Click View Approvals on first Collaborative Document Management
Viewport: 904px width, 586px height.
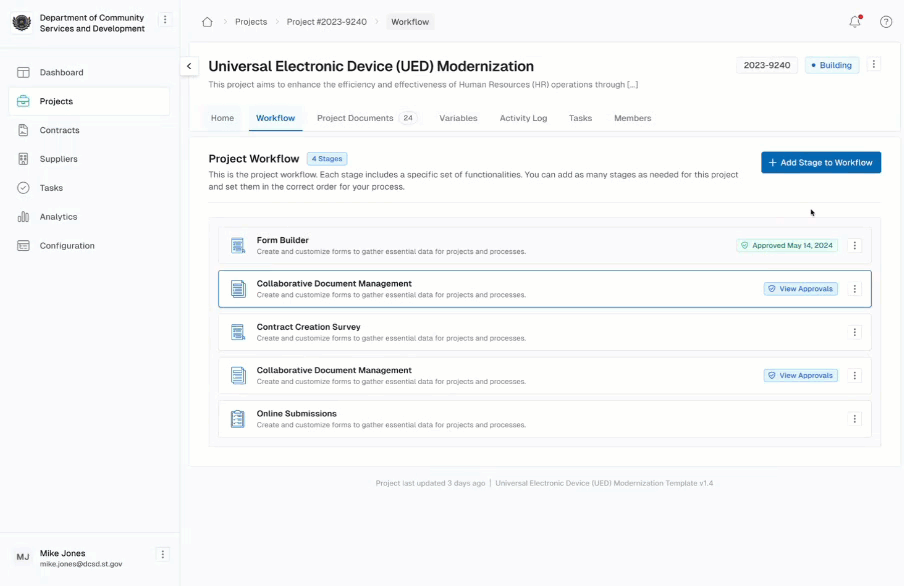(801, 289)
